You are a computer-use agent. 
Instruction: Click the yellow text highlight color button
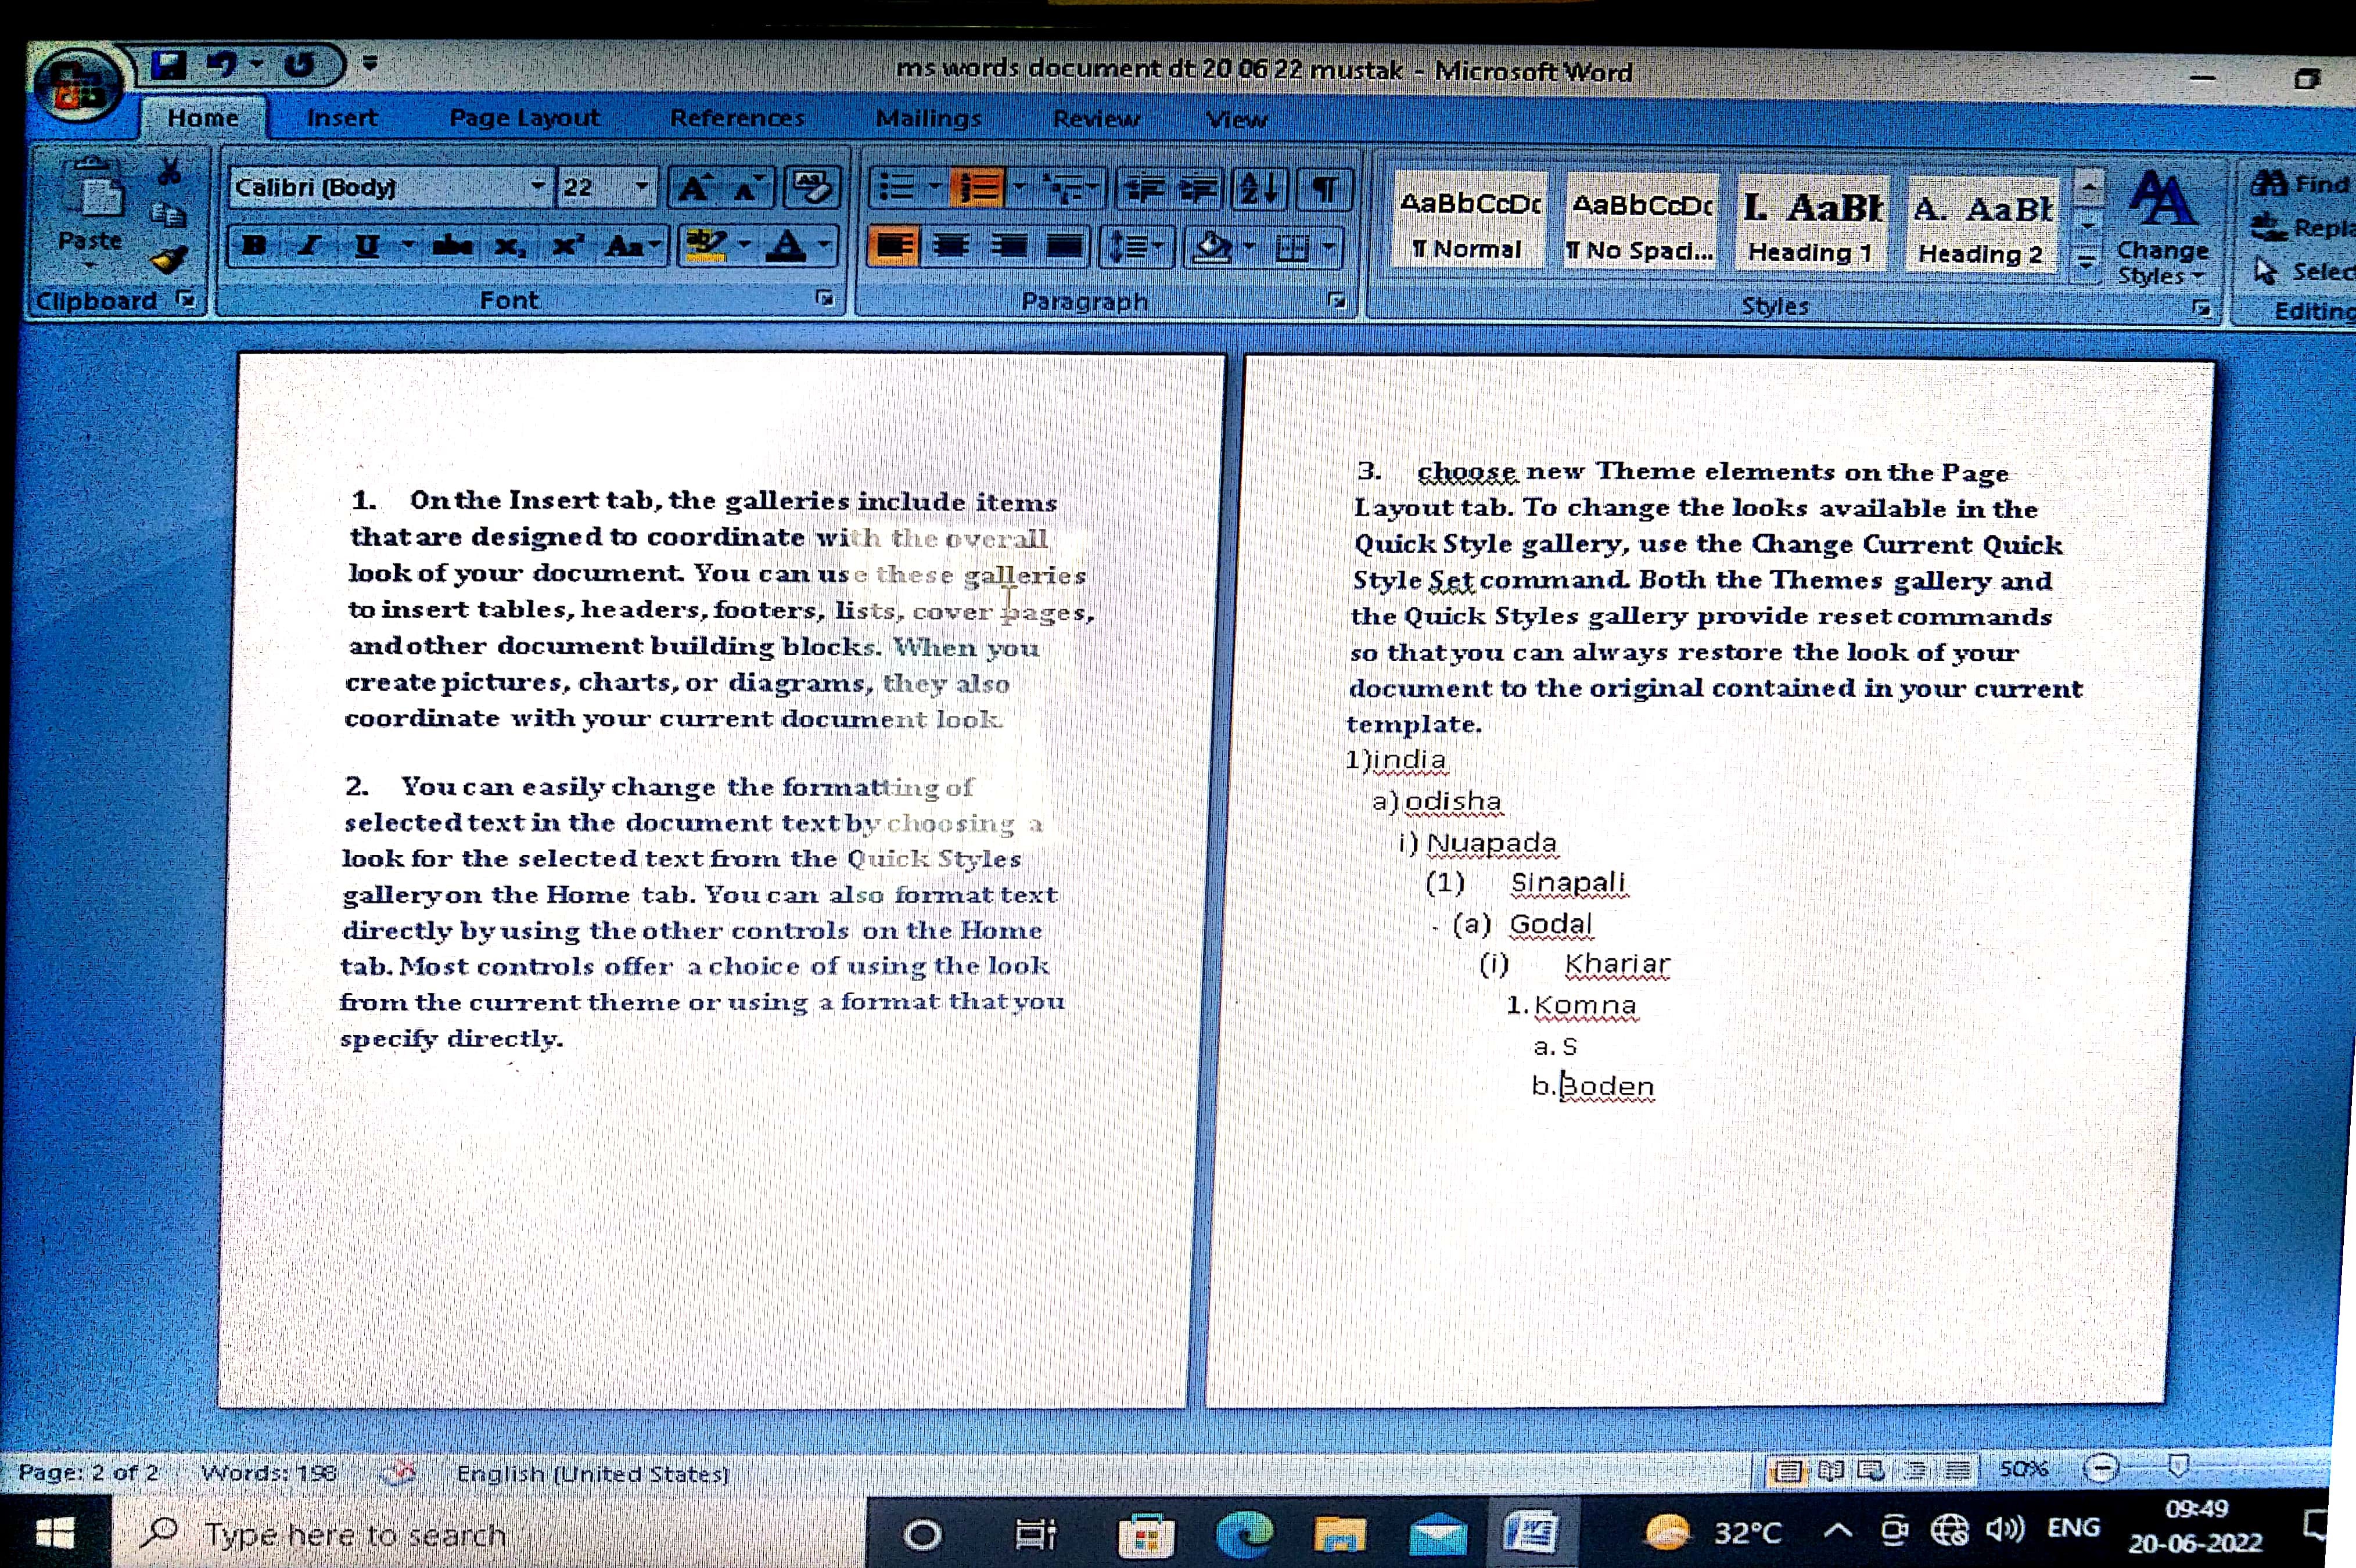click(x=705, y=245)
